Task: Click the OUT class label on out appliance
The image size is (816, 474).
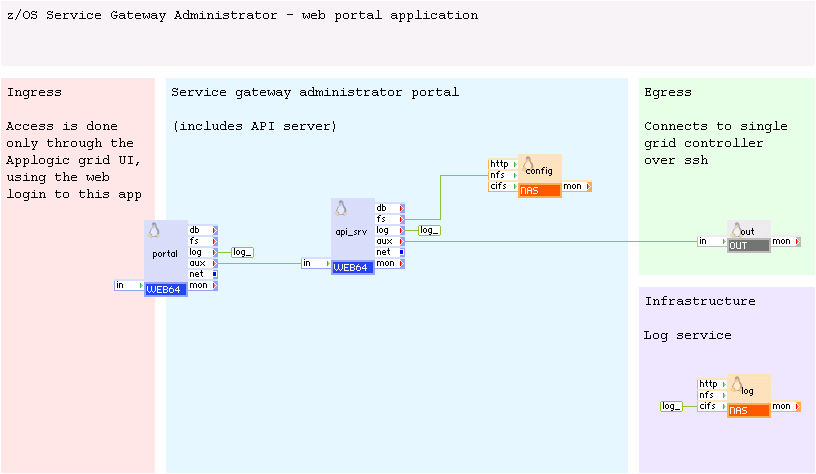Action: tap(748, 246)
